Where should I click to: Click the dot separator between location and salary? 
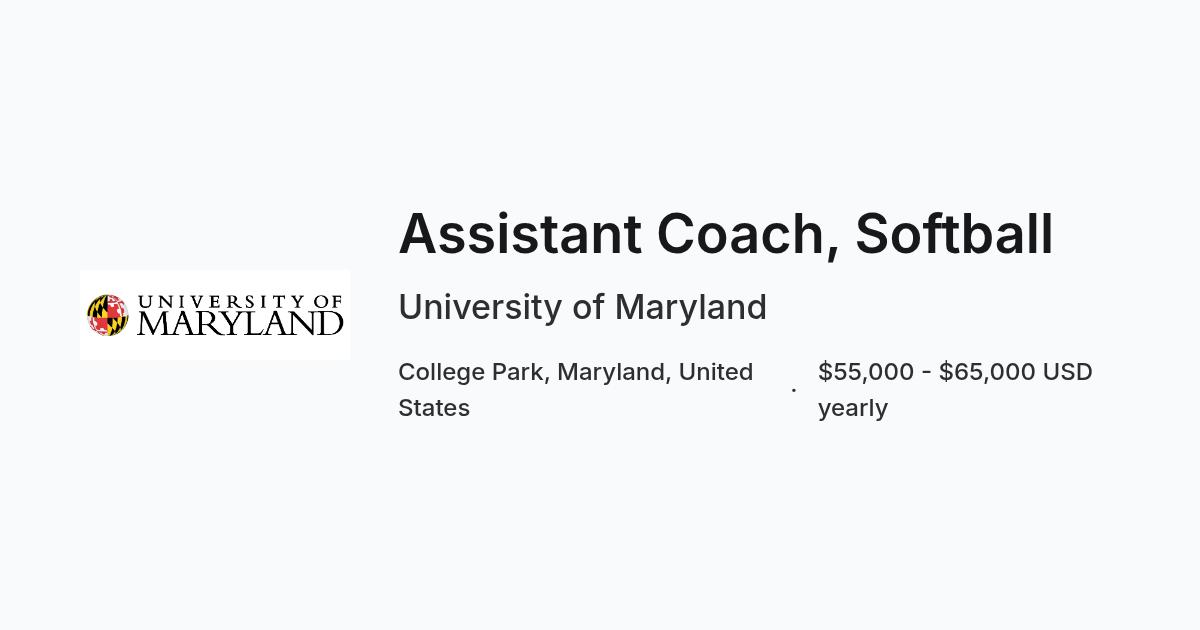click(794, 390)
